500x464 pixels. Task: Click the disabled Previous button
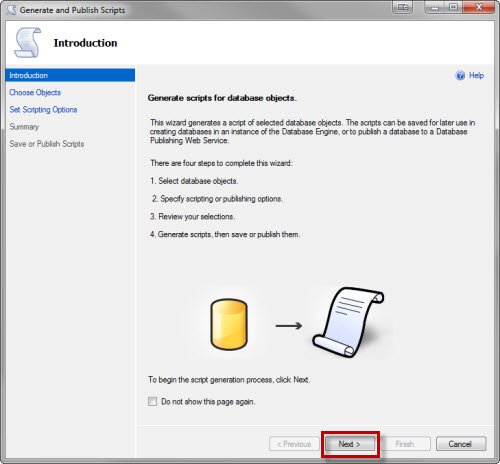[x=294, y=444]
